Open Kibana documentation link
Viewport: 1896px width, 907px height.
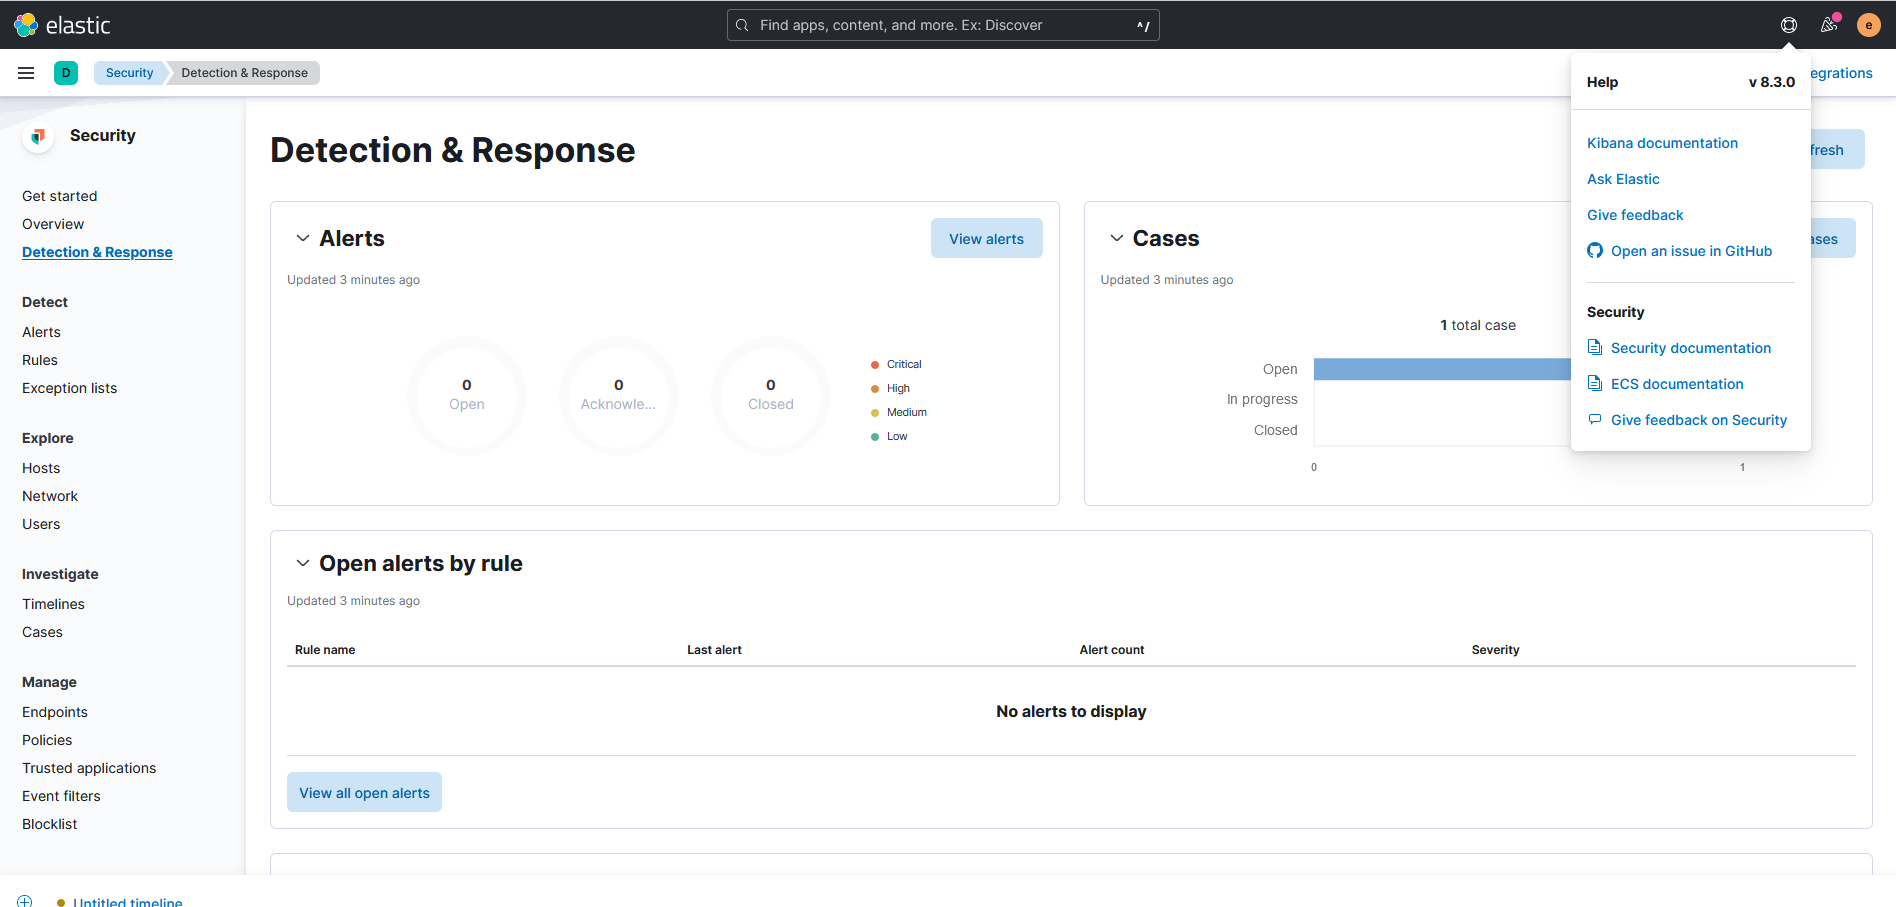(1662, 143)
